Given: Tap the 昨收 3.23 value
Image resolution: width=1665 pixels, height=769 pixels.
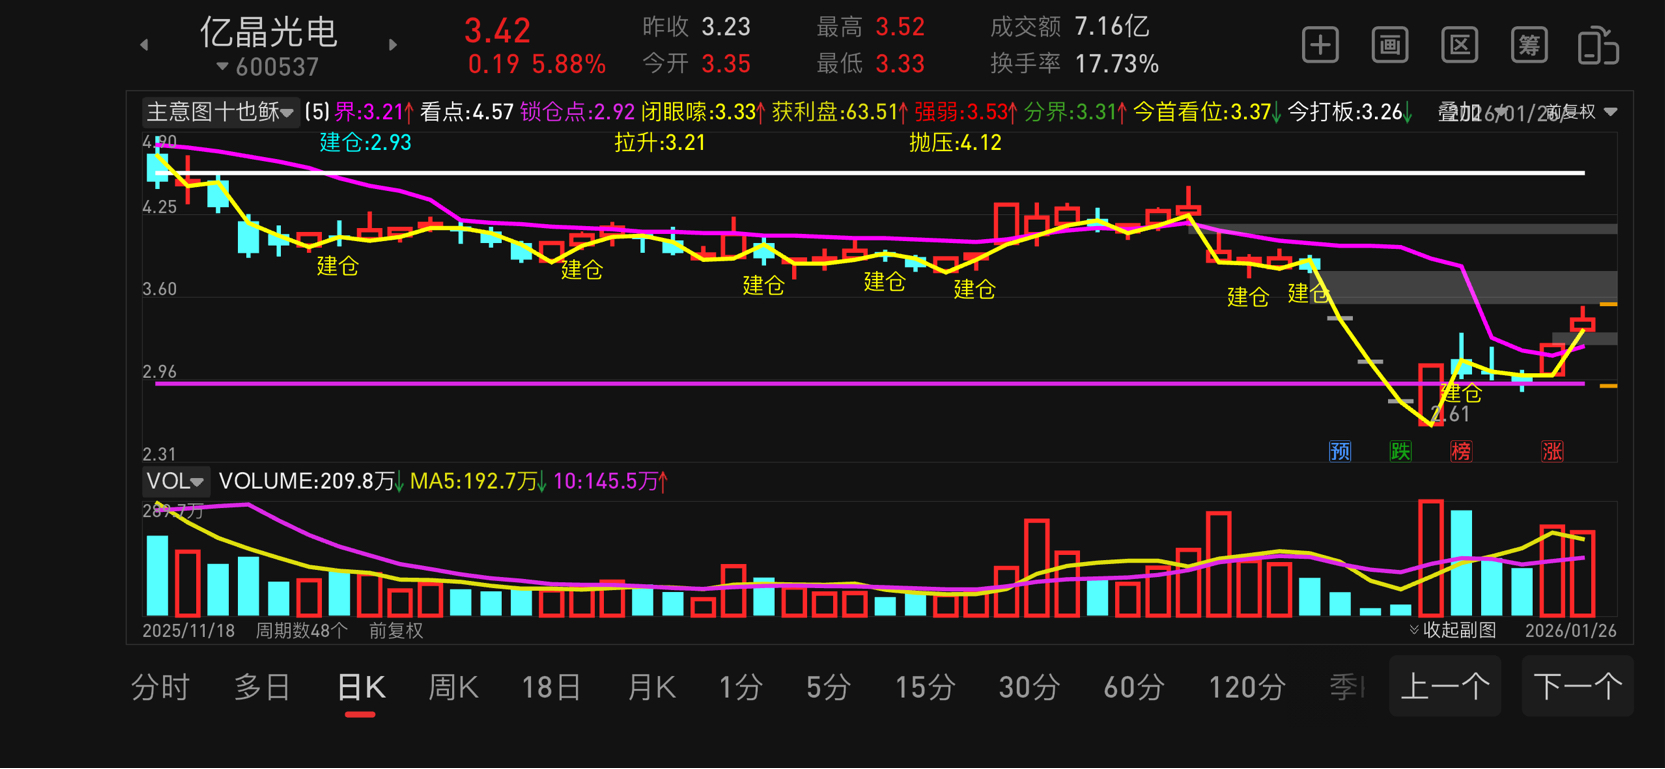Looking at the screenshot, I should point(696,27).
